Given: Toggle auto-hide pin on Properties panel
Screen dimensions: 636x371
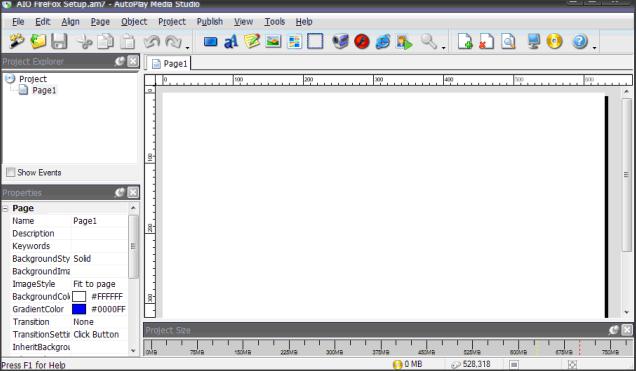Looking at the screenshot, I should 120,193.
